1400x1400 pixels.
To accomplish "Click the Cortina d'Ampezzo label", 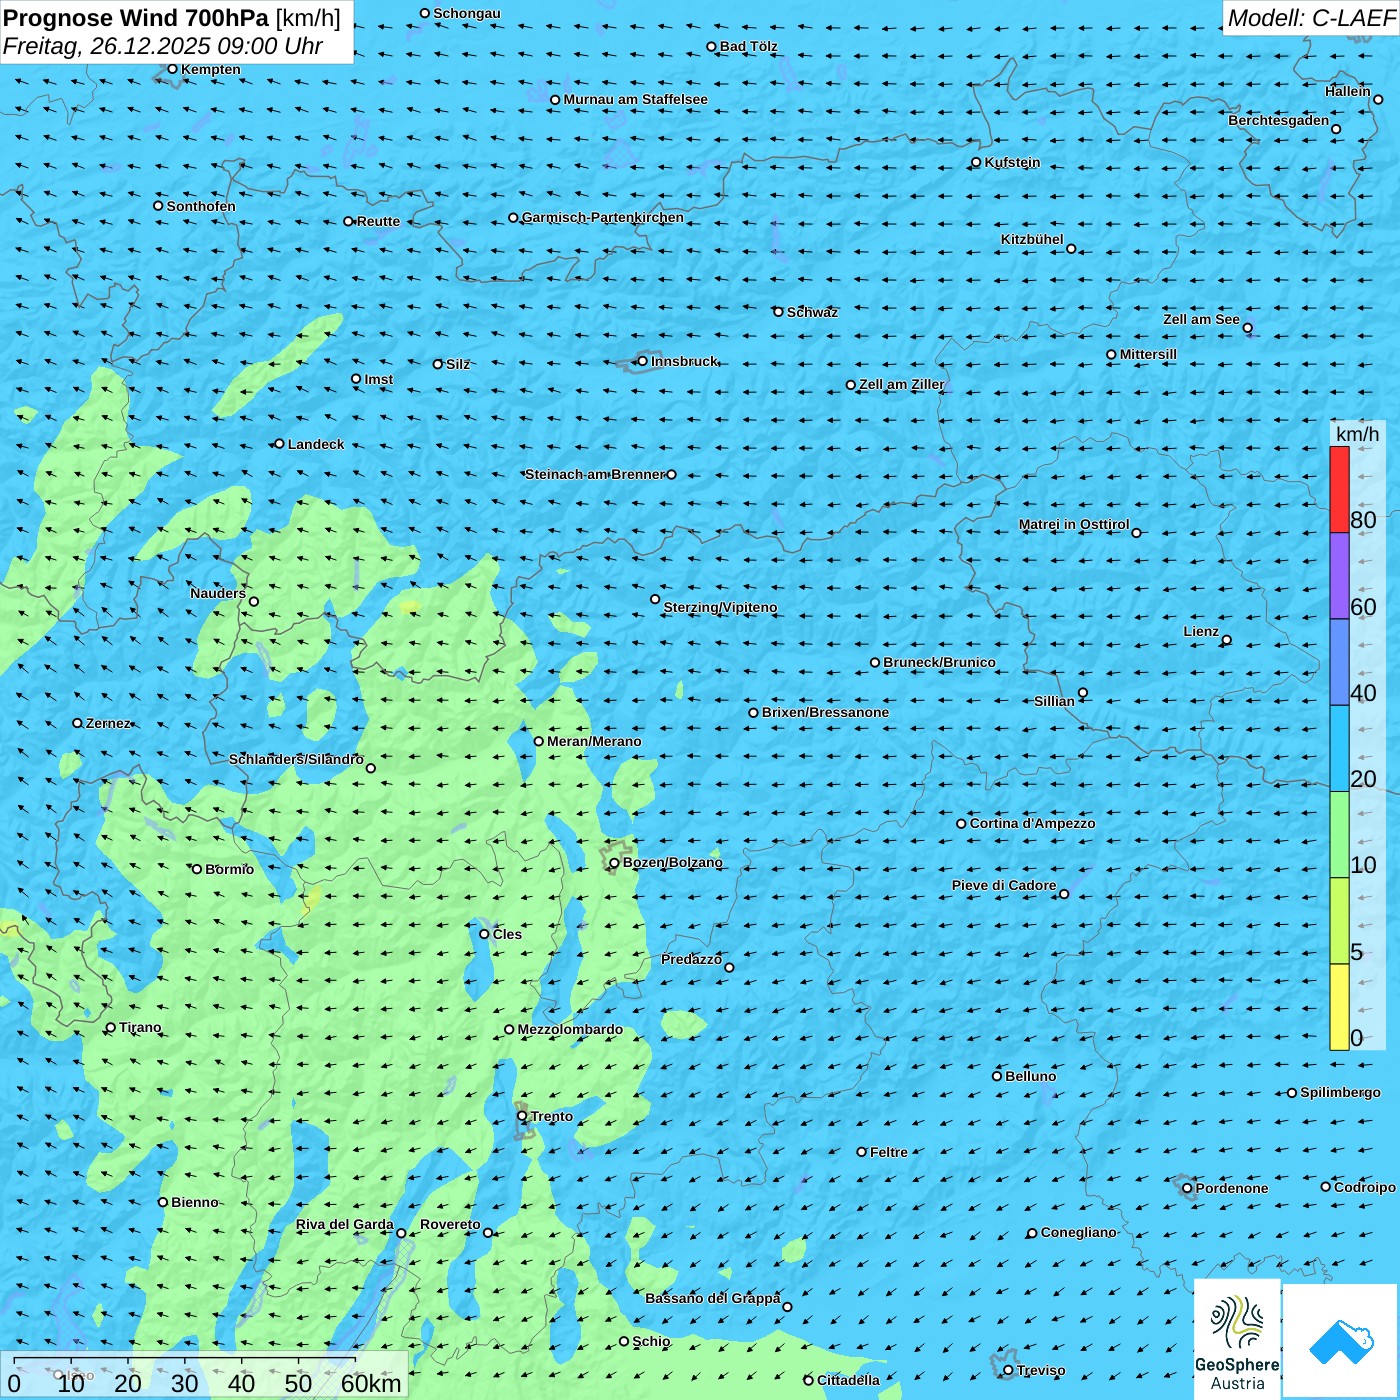I will click(1032, 823).
